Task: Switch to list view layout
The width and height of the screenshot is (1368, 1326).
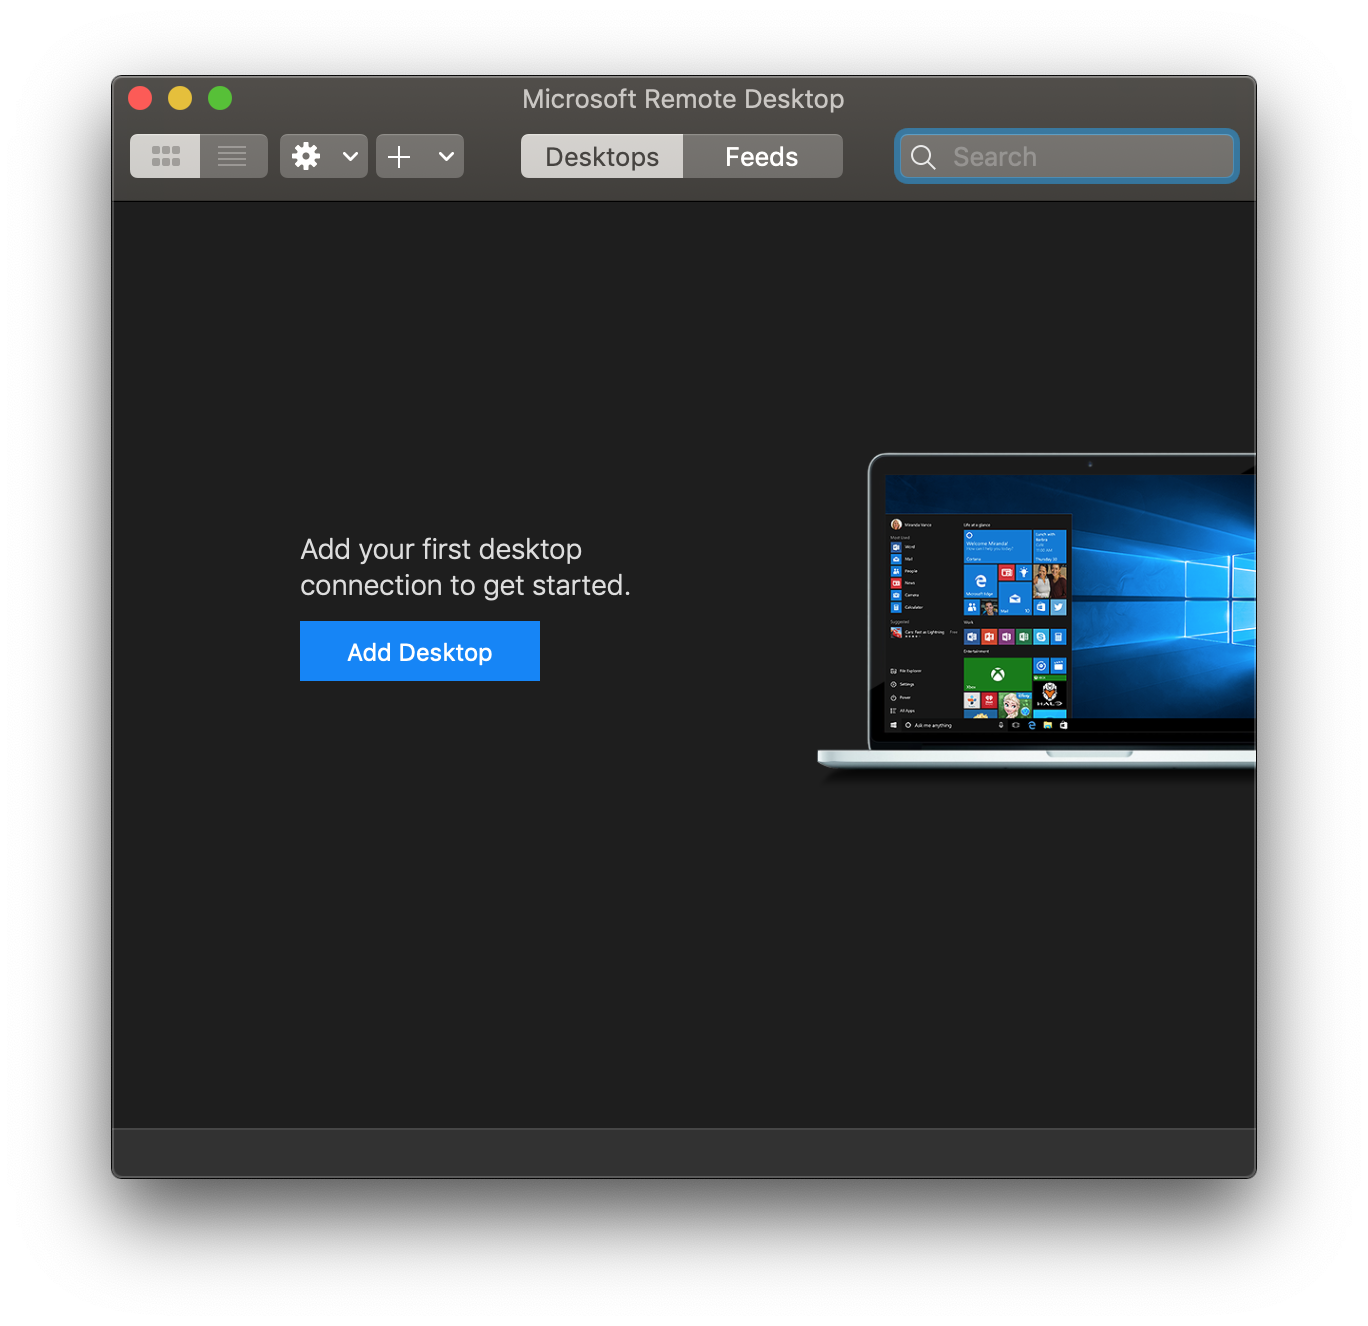Action: 233,156
